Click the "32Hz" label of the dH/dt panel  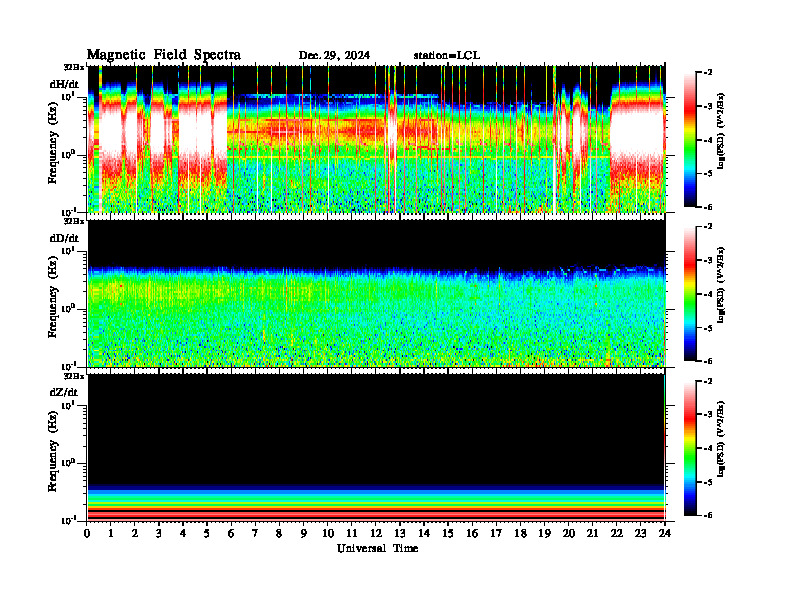[74, 66]
